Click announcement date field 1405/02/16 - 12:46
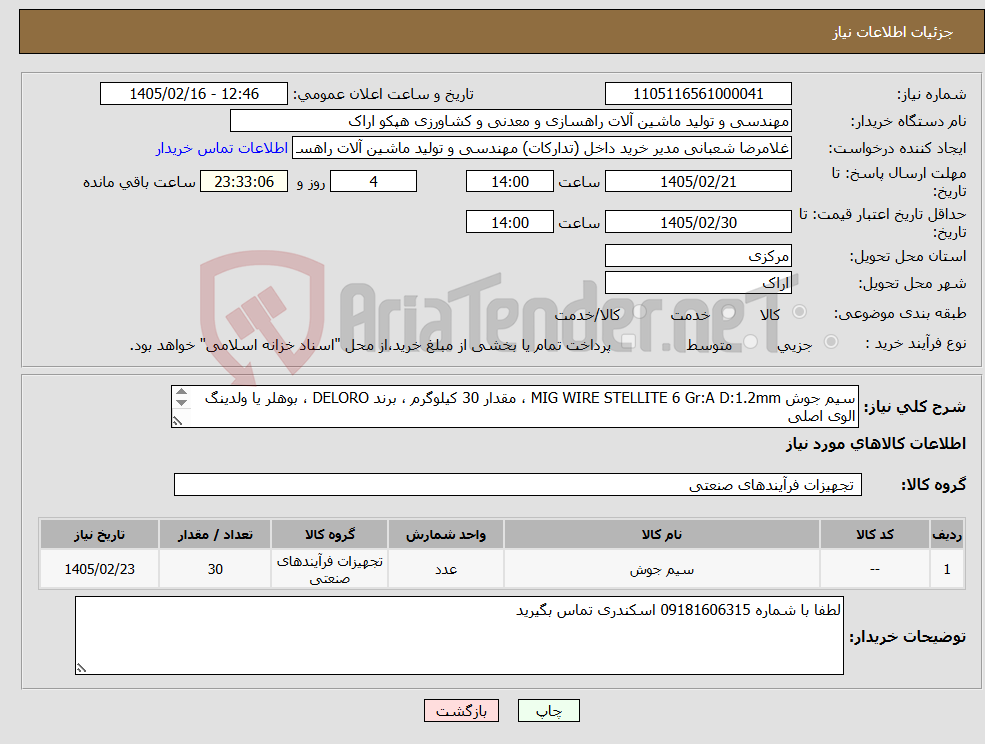985x744 pixels. pos(194,94)
